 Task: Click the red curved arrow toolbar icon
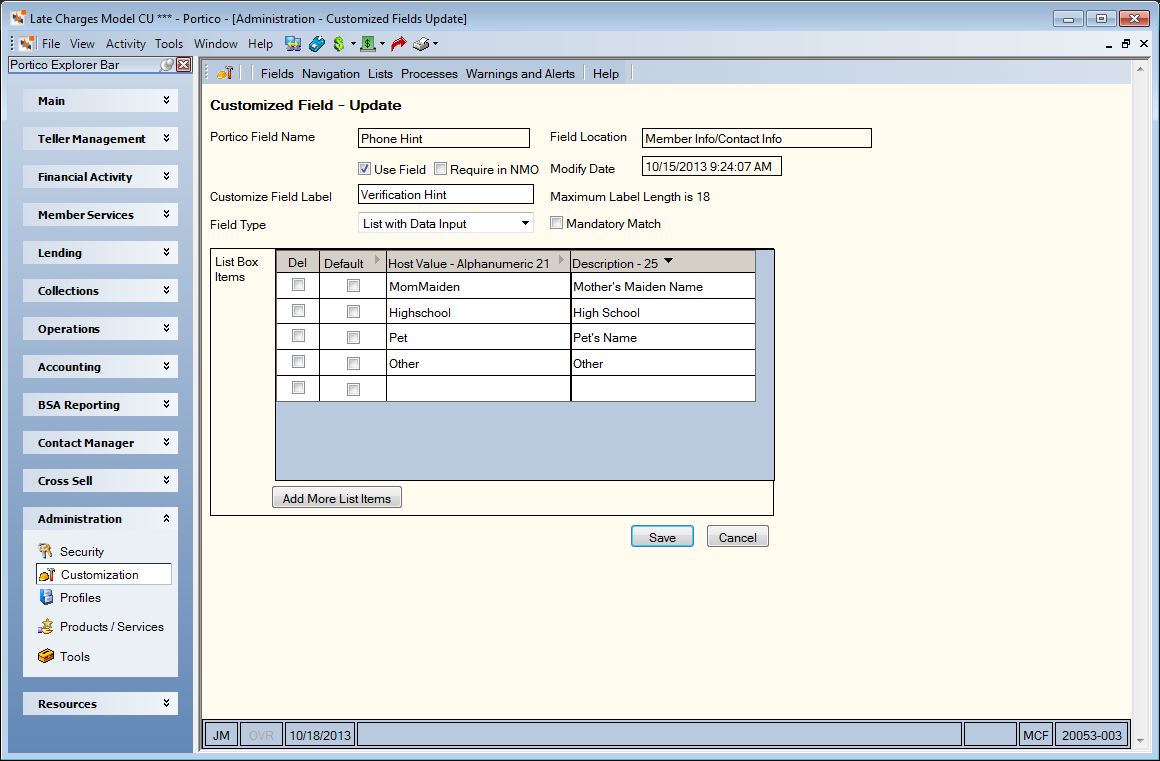point(399,44)
